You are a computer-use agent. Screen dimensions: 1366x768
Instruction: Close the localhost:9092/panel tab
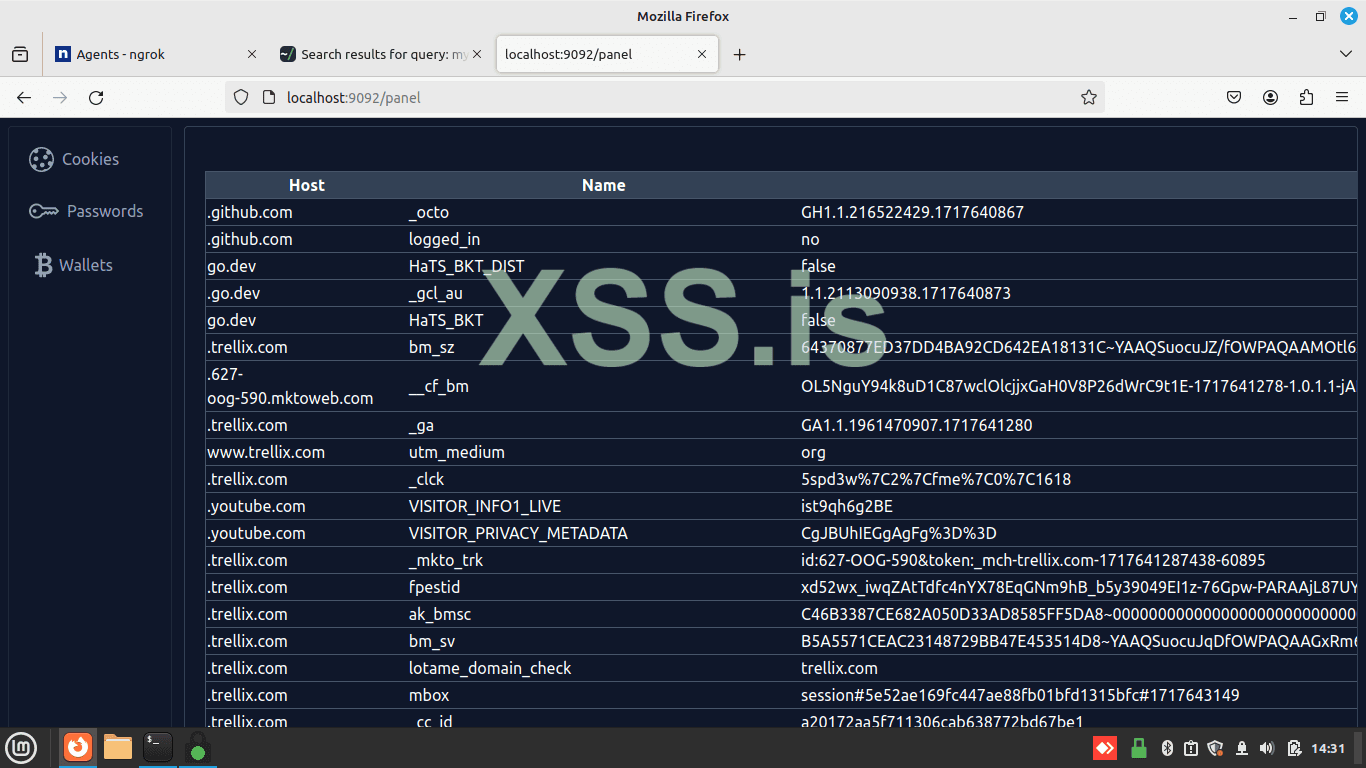[702, 54]
